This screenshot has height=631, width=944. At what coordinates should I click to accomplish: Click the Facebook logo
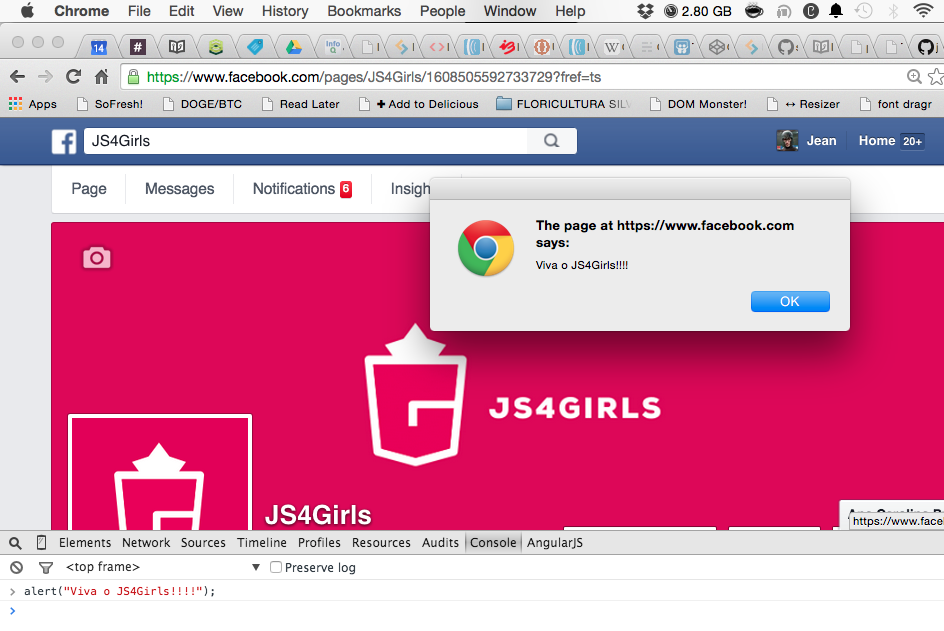coord(64,141)
